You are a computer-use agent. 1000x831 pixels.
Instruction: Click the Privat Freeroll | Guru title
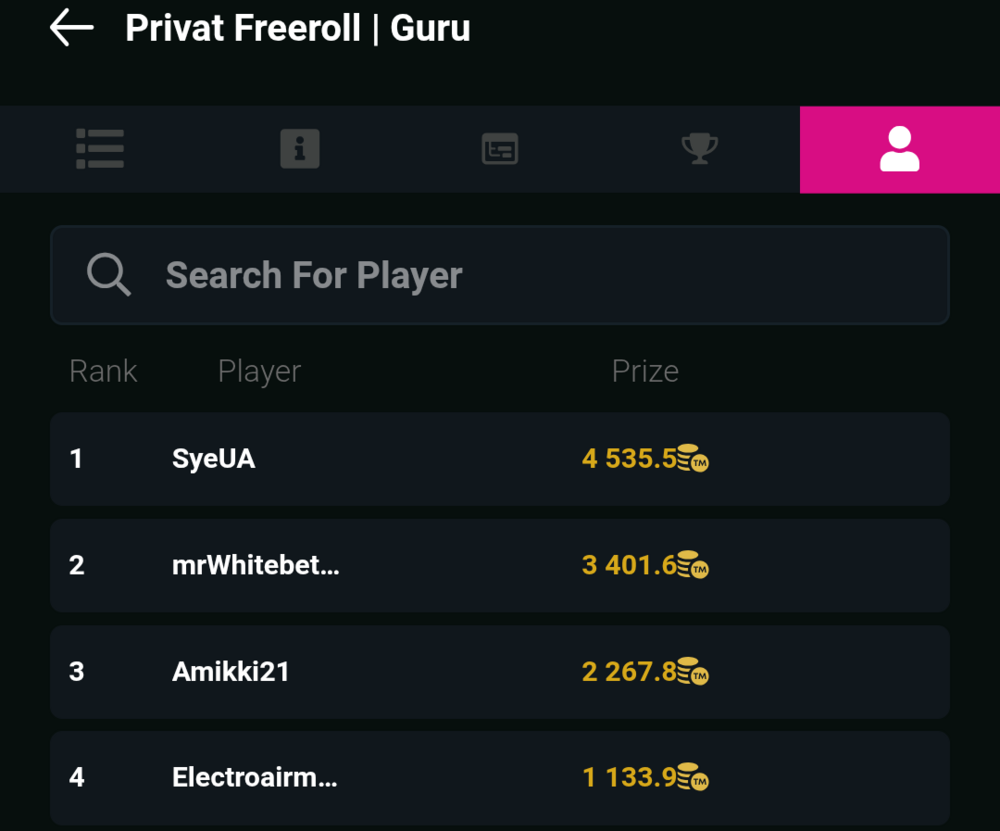[x=298, y=28]
